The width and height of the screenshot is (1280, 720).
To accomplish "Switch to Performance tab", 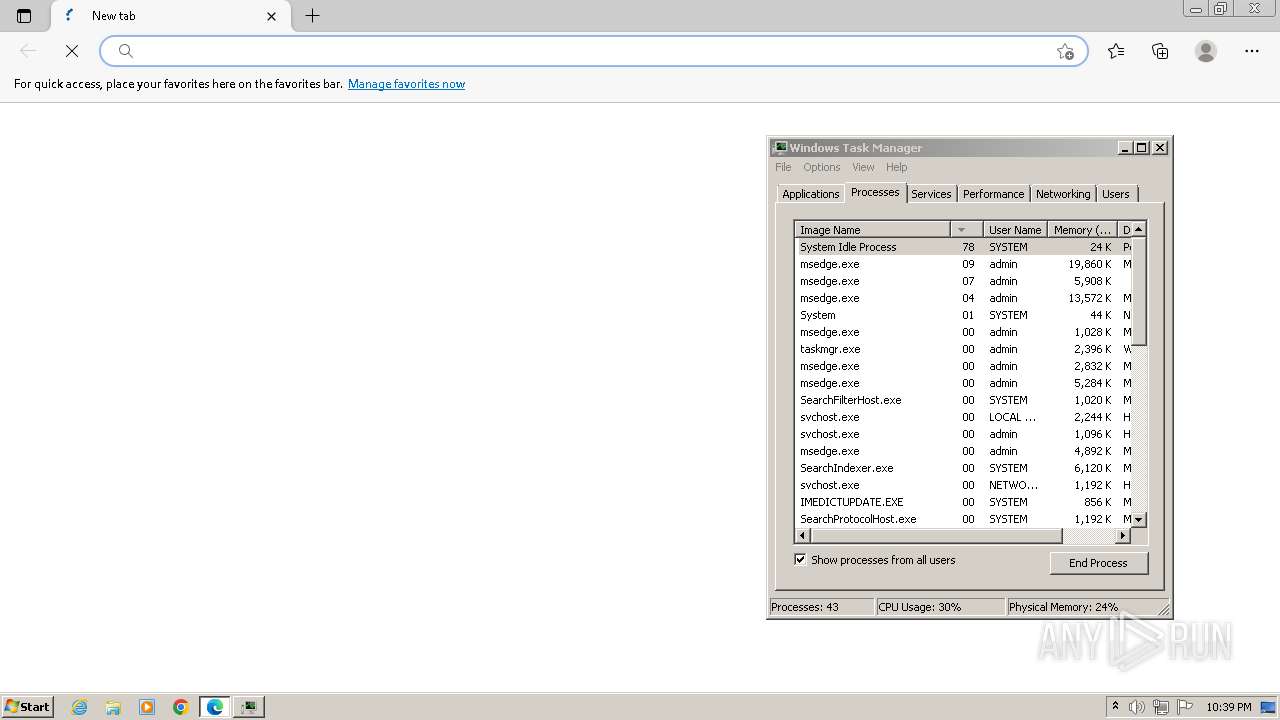I will pos(994,194).
